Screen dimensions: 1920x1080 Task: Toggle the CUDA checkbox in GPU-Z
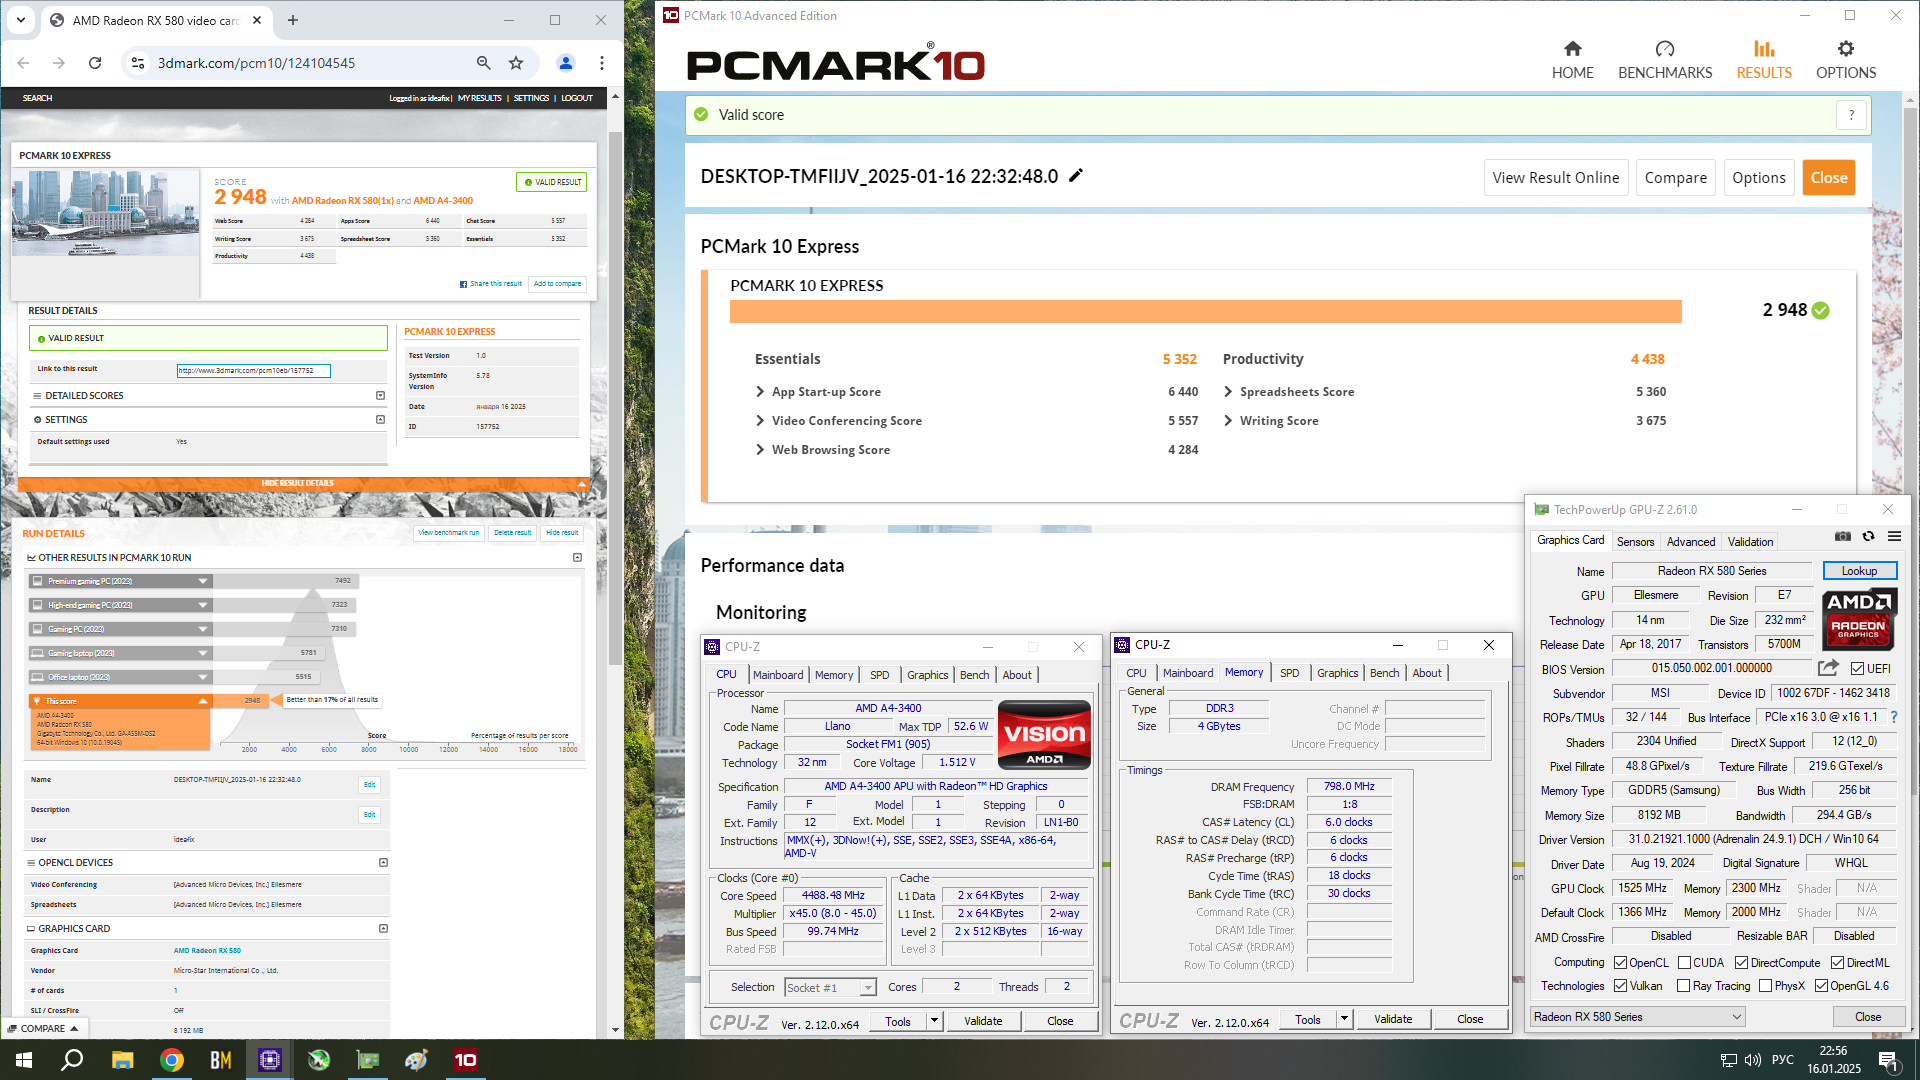[x=1684, y=963]
